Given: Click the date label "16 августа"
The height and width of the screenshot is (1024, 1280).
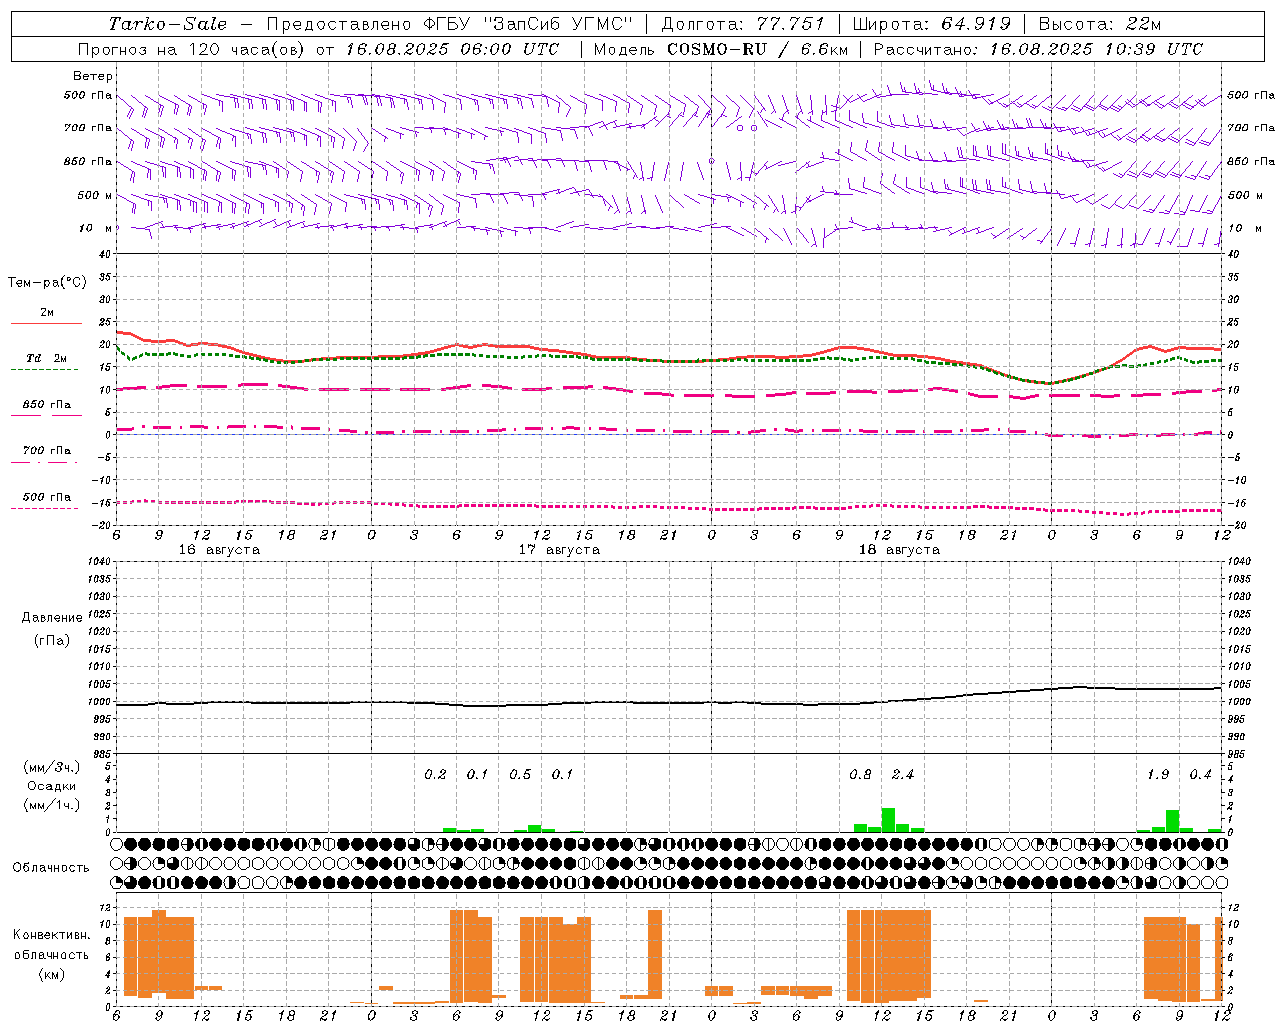Looking at the screenshot, I should [x=219, y=550].
